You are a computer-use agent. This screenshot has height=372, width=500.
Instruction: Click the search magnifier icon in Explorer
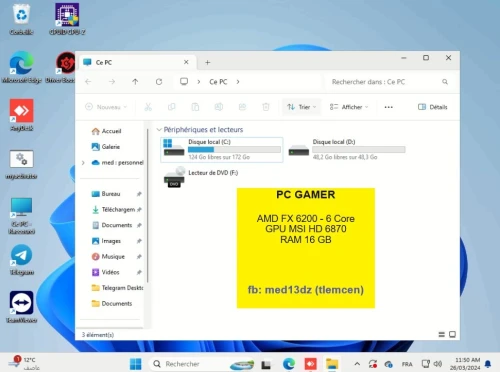click(x=445, y=82)
